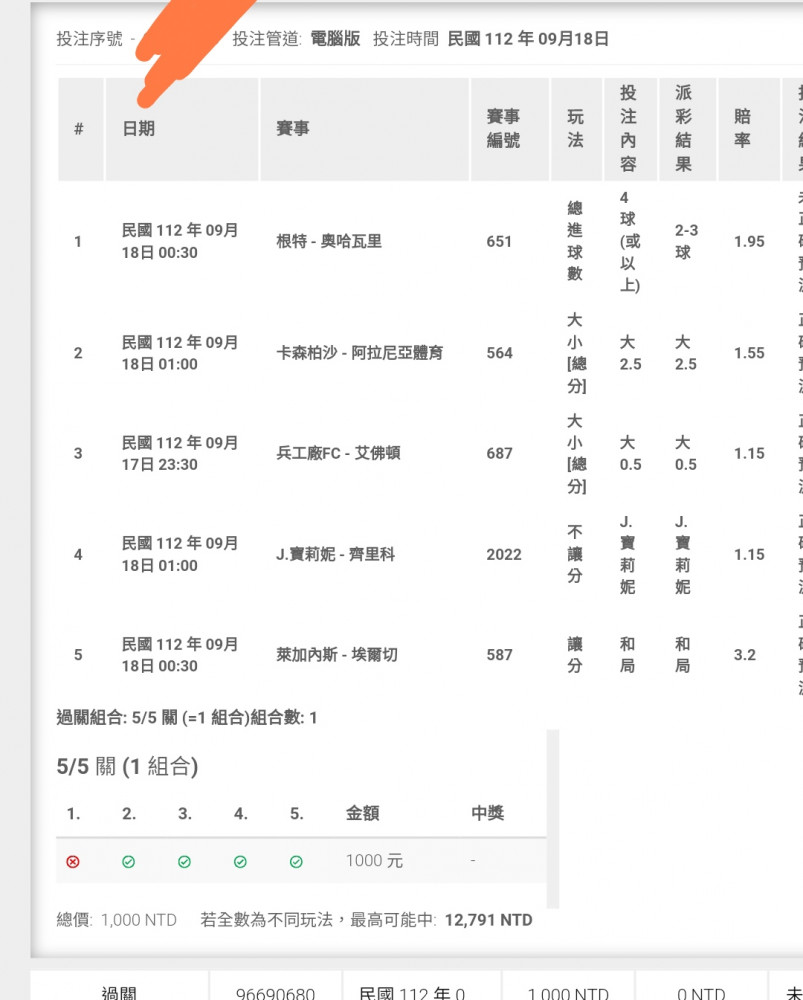Click the maximum payout 12,791 NTD
The width and height of the screenshot is (803, 1000).
pos(489,920)
